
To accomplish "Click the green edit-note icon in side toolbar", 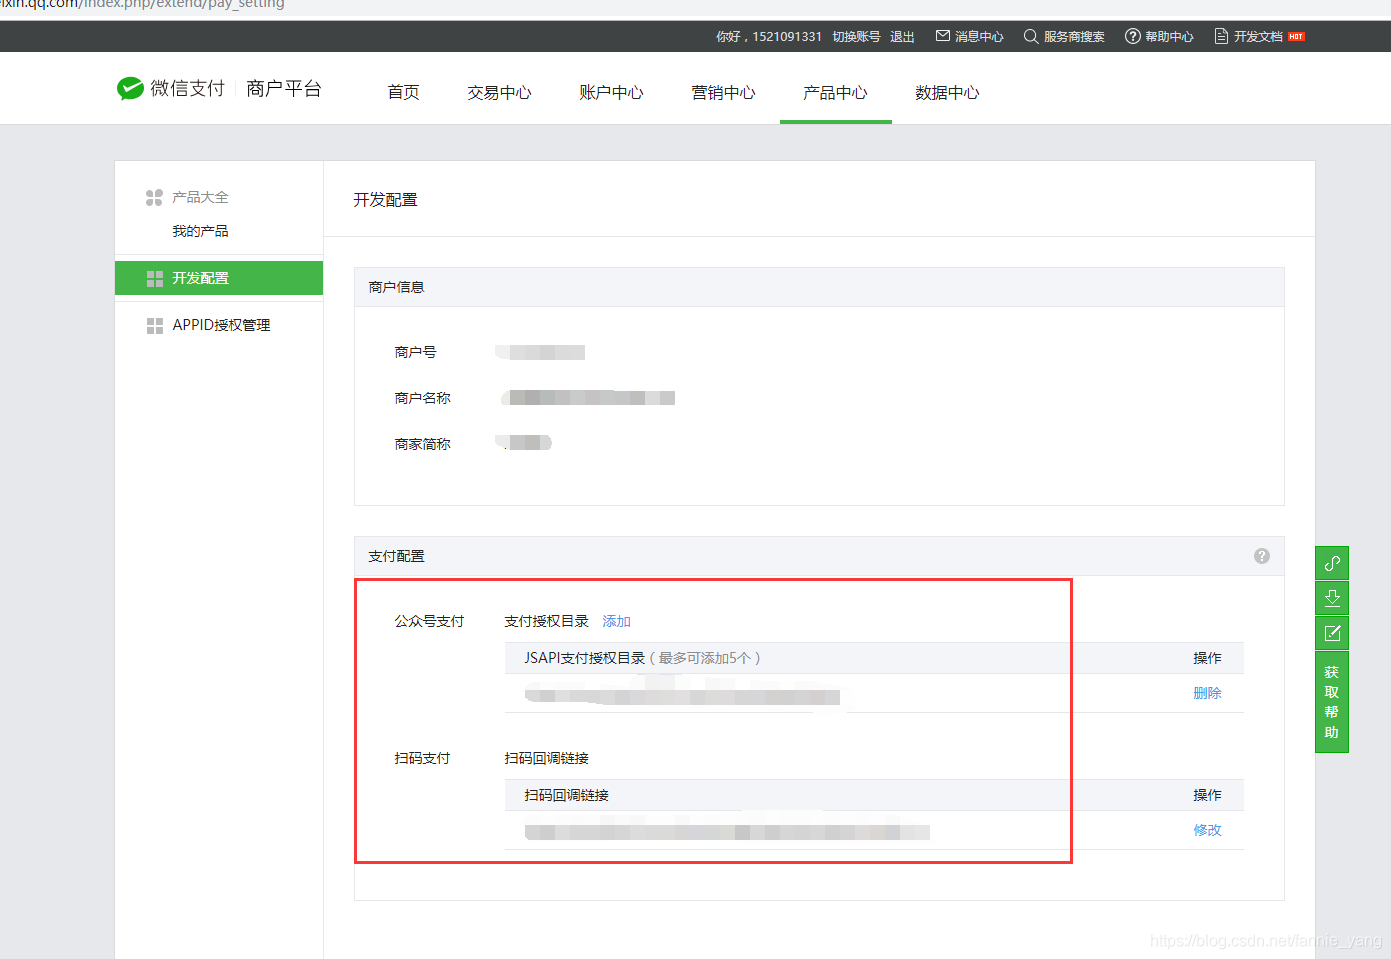I will coord(1332,633).
